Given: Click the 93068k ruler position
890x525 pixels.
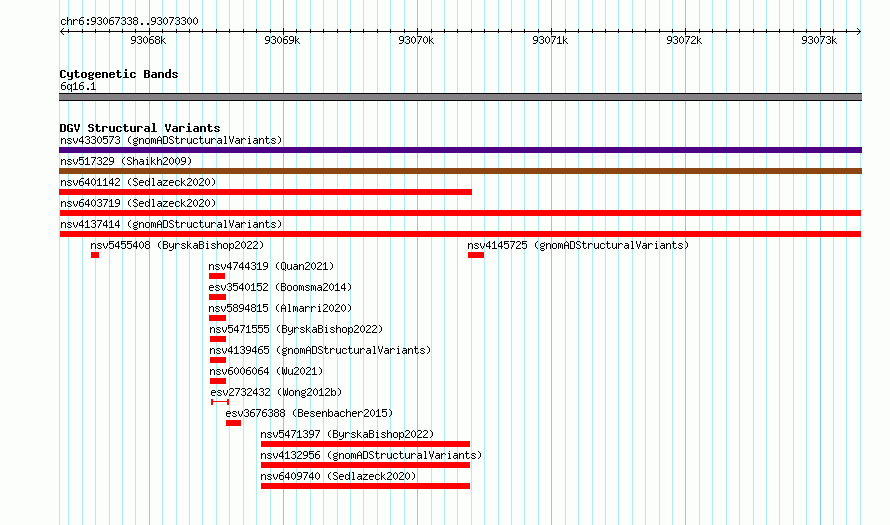Looking at the screenshot, I should pos(148,40).
